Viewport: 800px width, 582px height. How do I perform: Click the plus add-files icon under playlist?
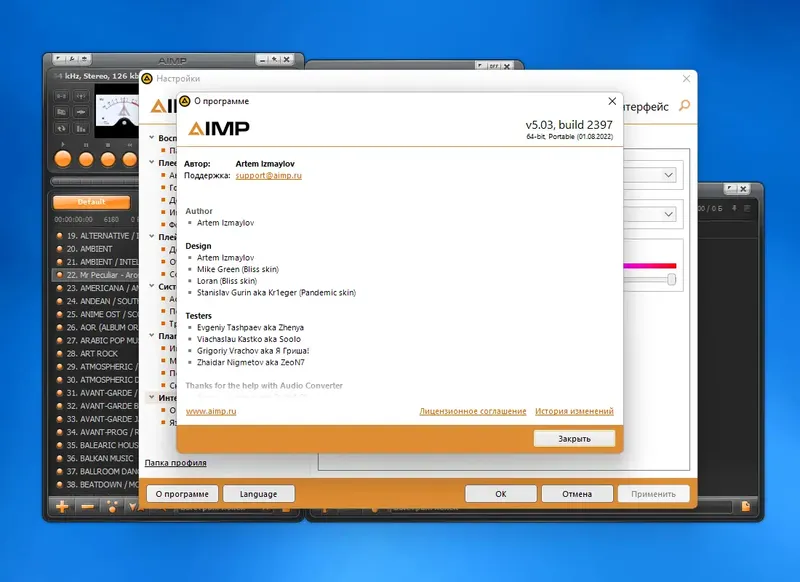coord(62,507)
